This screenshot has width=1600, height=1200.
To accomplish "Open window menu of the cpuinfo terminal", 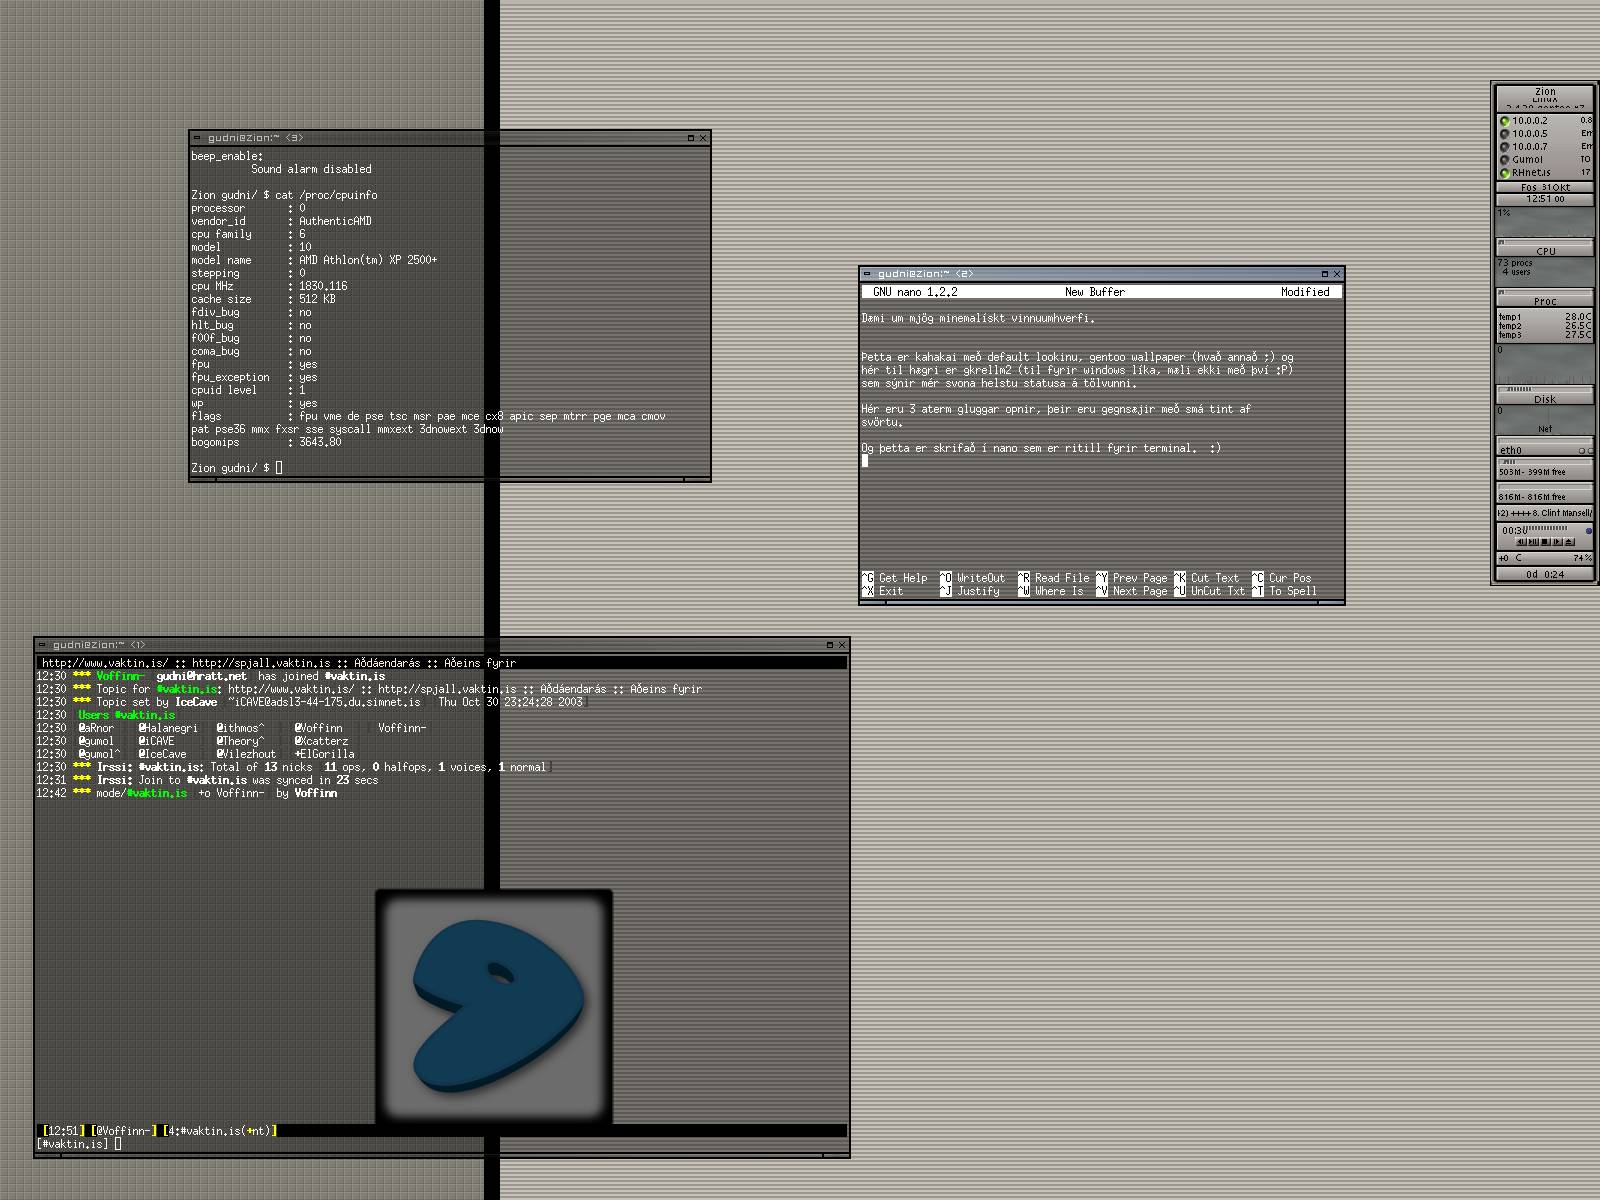I will [198, 138].
